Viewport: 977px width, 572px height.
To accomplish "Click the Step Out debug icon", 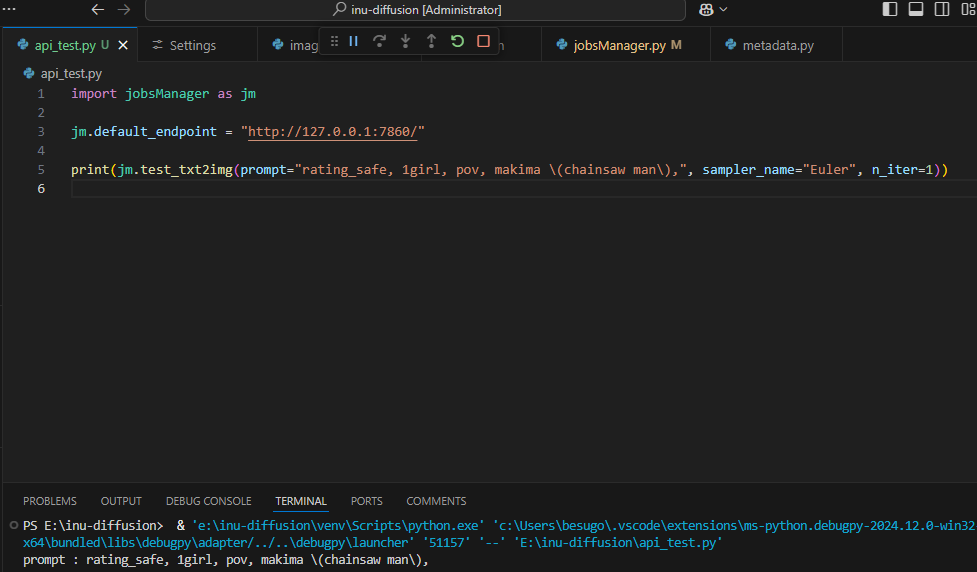I will pos(431,41).
